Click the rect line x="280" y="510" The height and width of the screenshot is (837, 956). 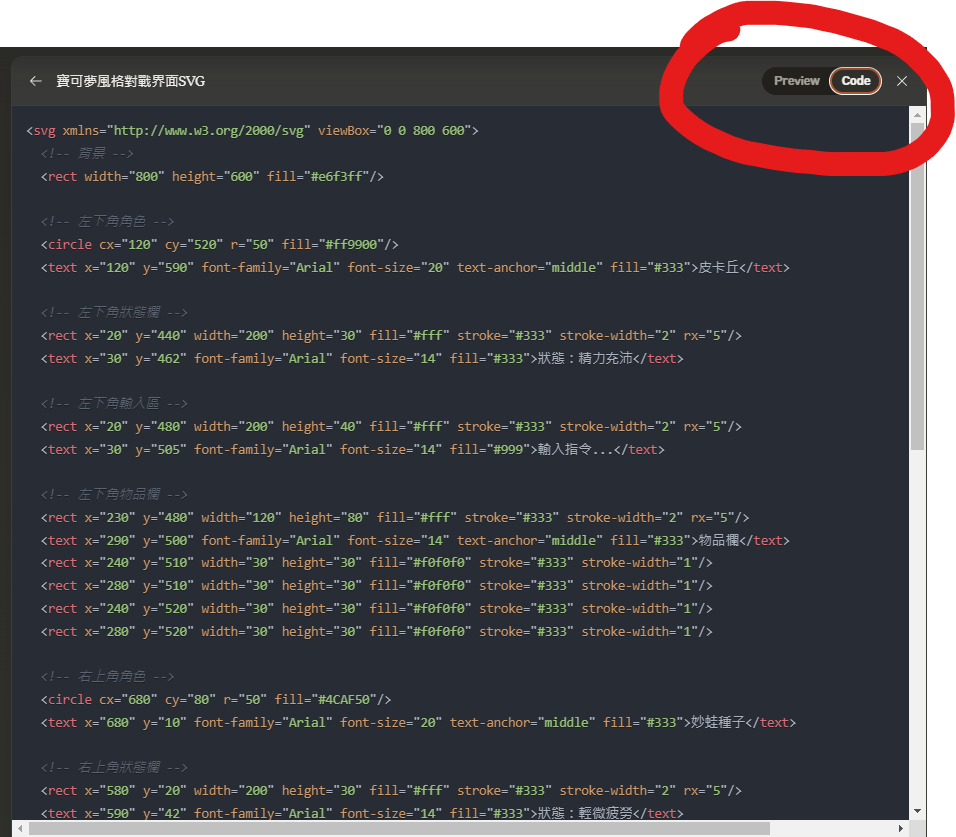point(377,586)
